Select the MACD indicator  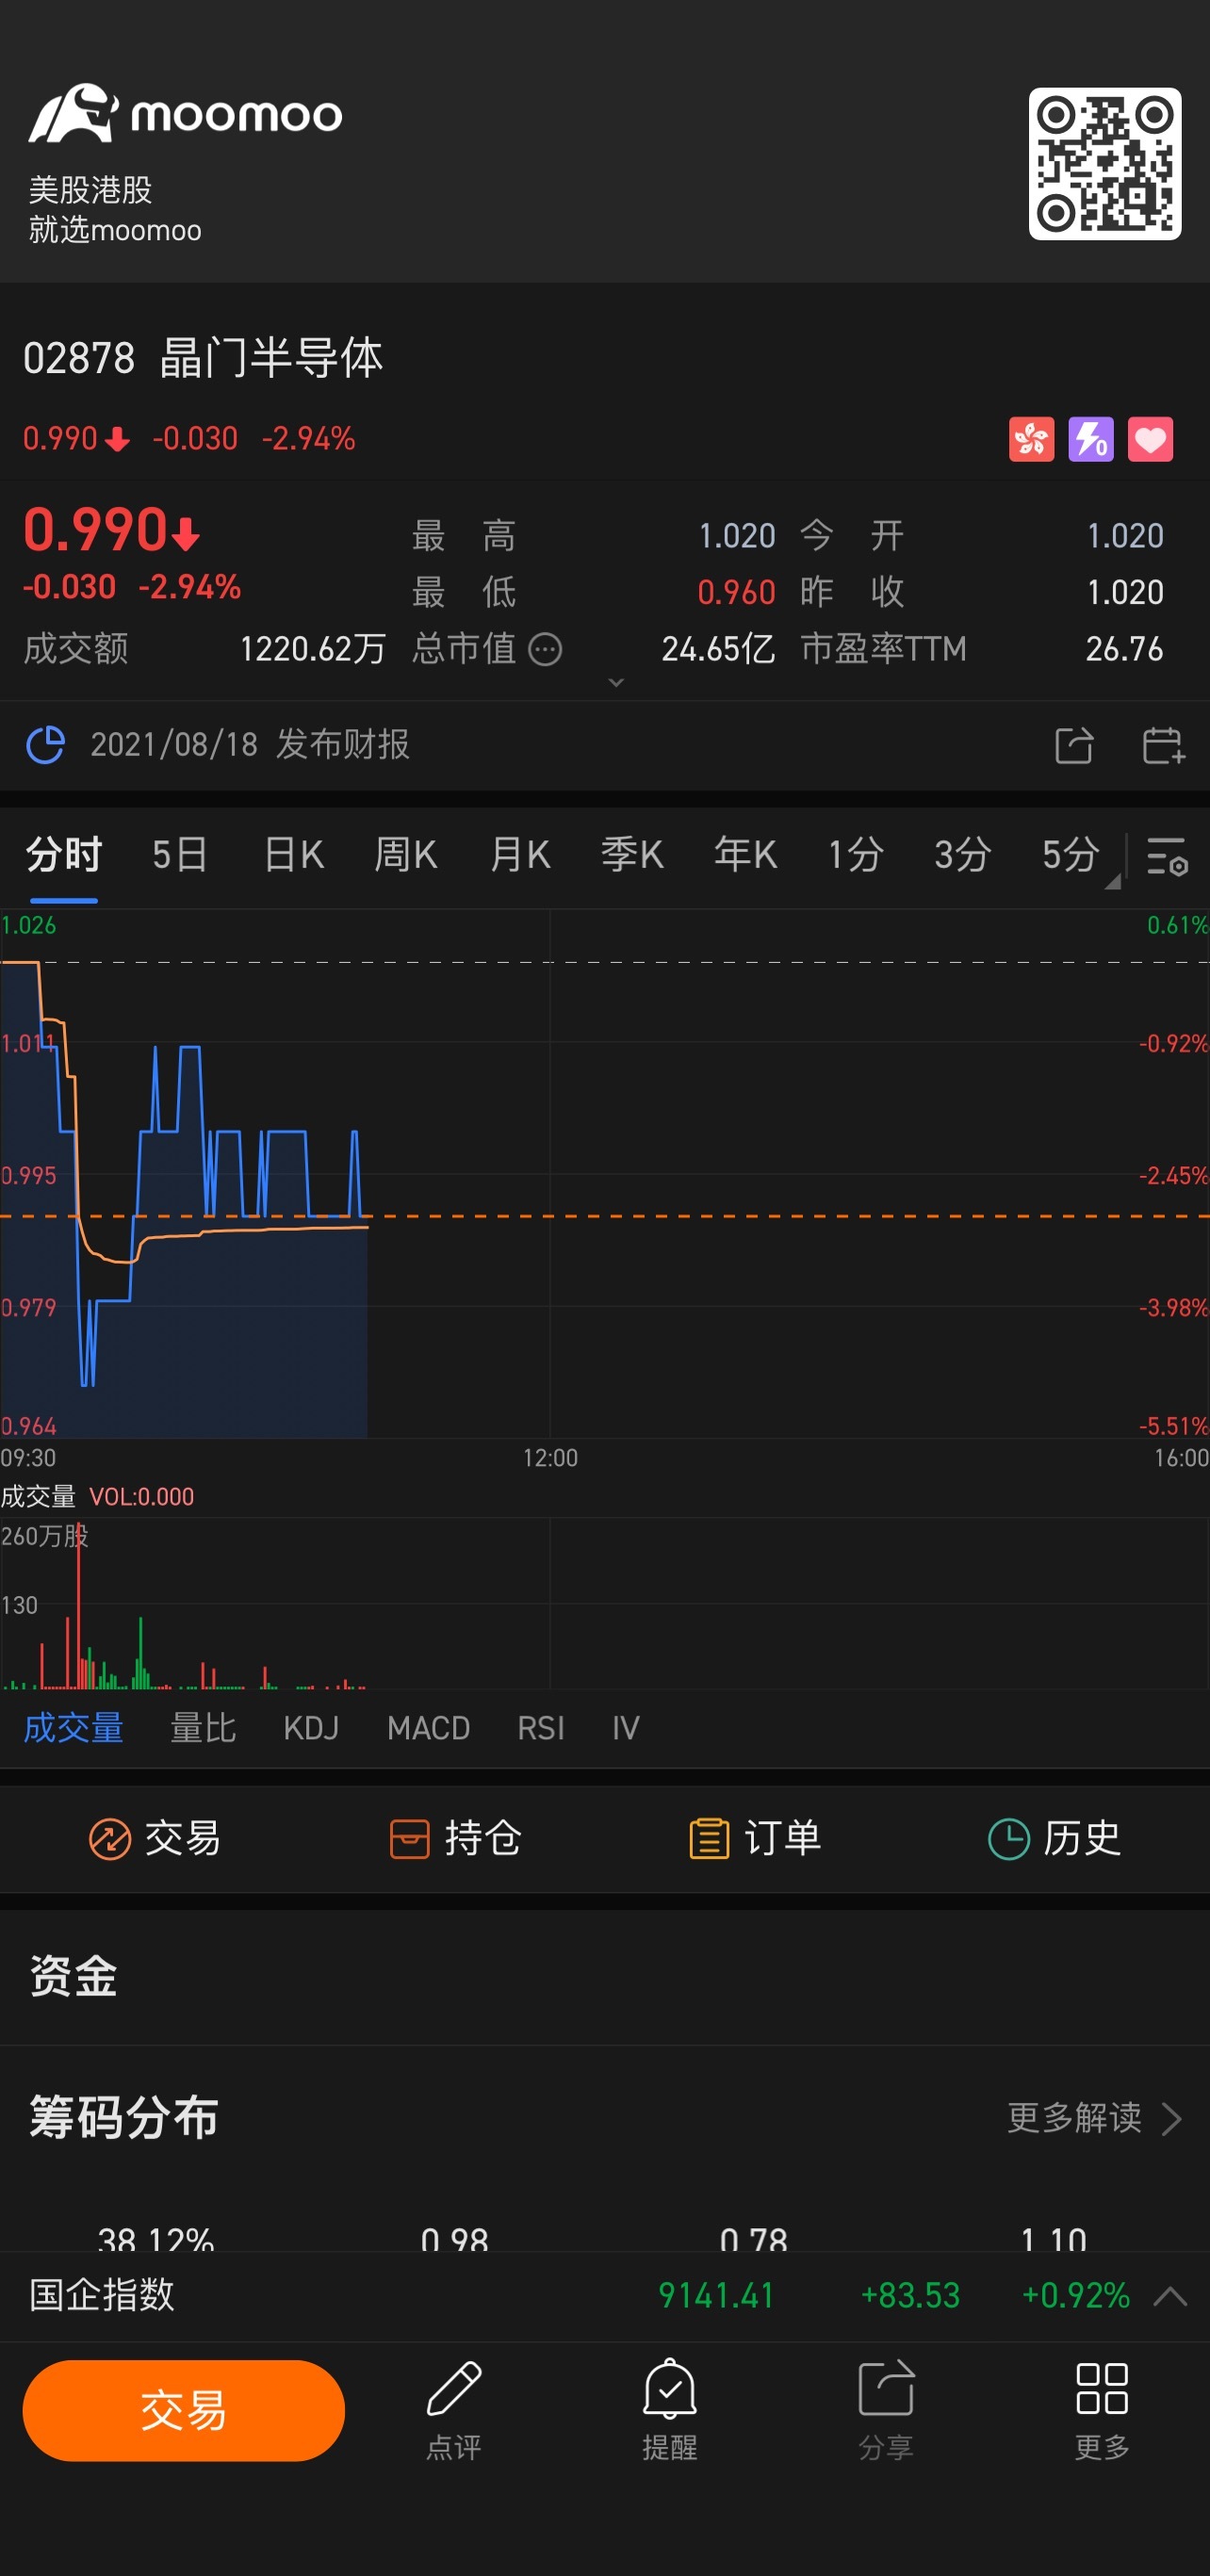(428, 1727)
